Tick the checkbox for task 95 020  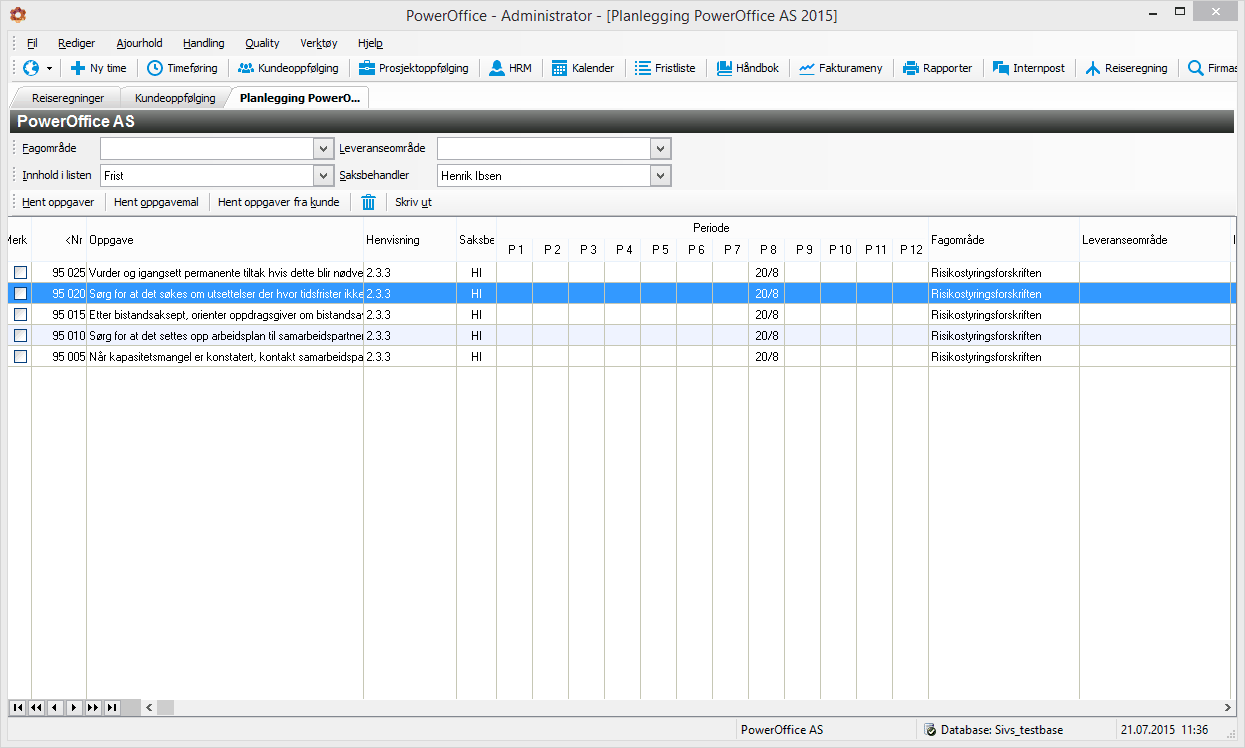20,294
